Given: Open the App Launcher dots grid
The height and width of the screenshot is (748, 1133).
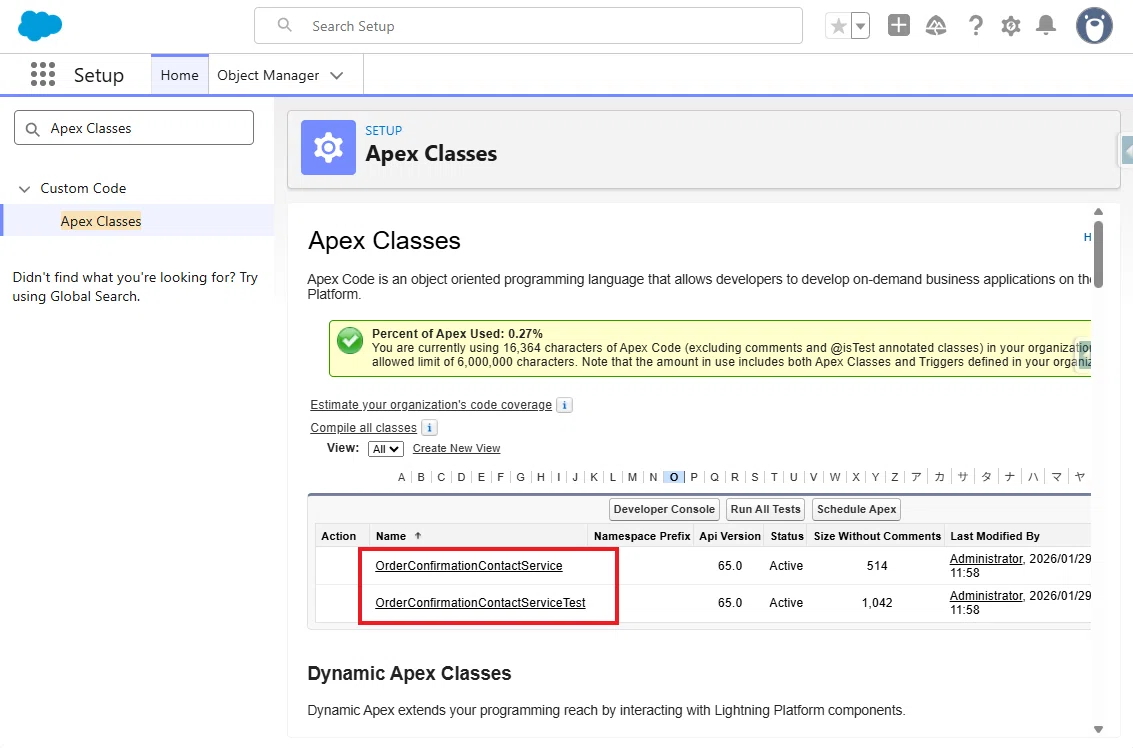Looking at the screenshot, I should click(x=43, y=74).
